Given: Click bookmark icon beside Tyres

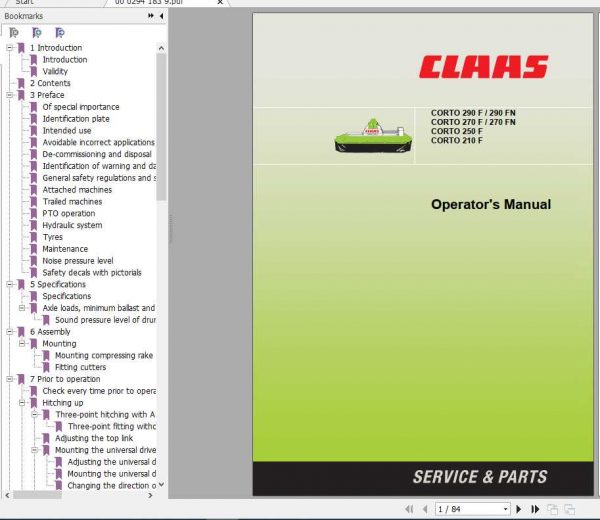Looking at the screenshot, I should [34, 238].
